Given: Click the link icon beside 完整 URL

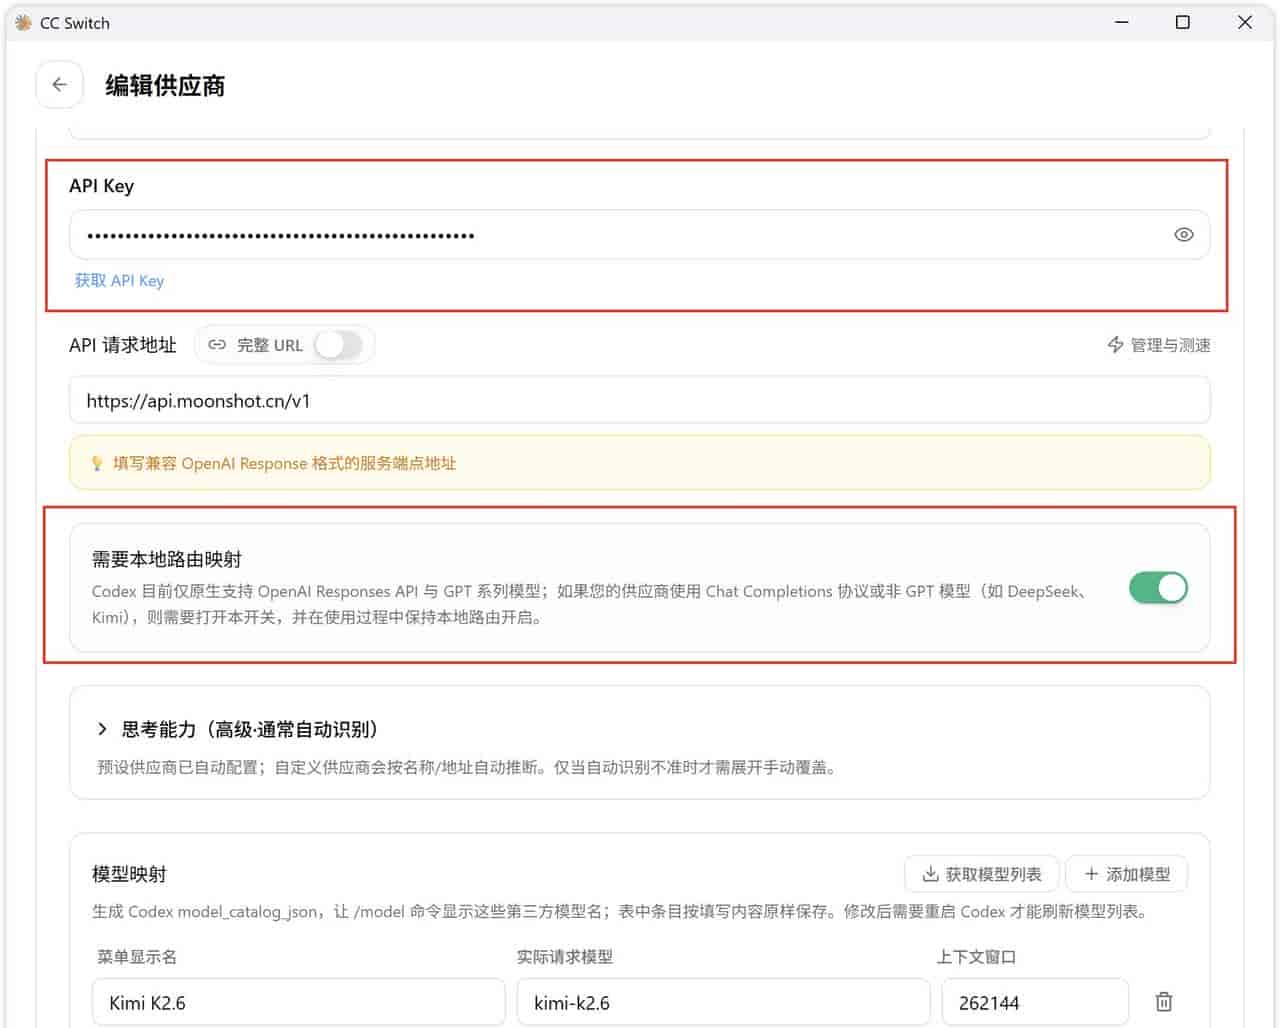Looking at the screenshot, I should (217, 345).
